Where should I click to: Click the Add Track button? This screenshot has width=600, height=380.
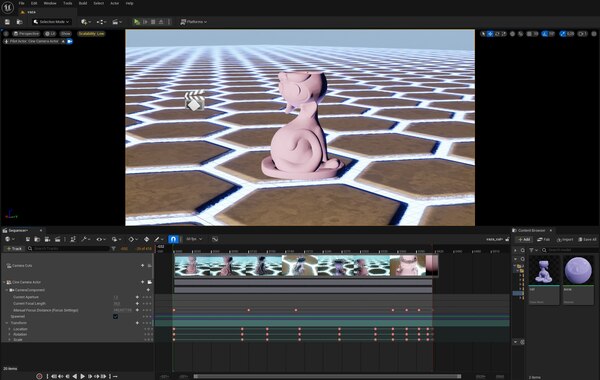[x=14, y=249]
